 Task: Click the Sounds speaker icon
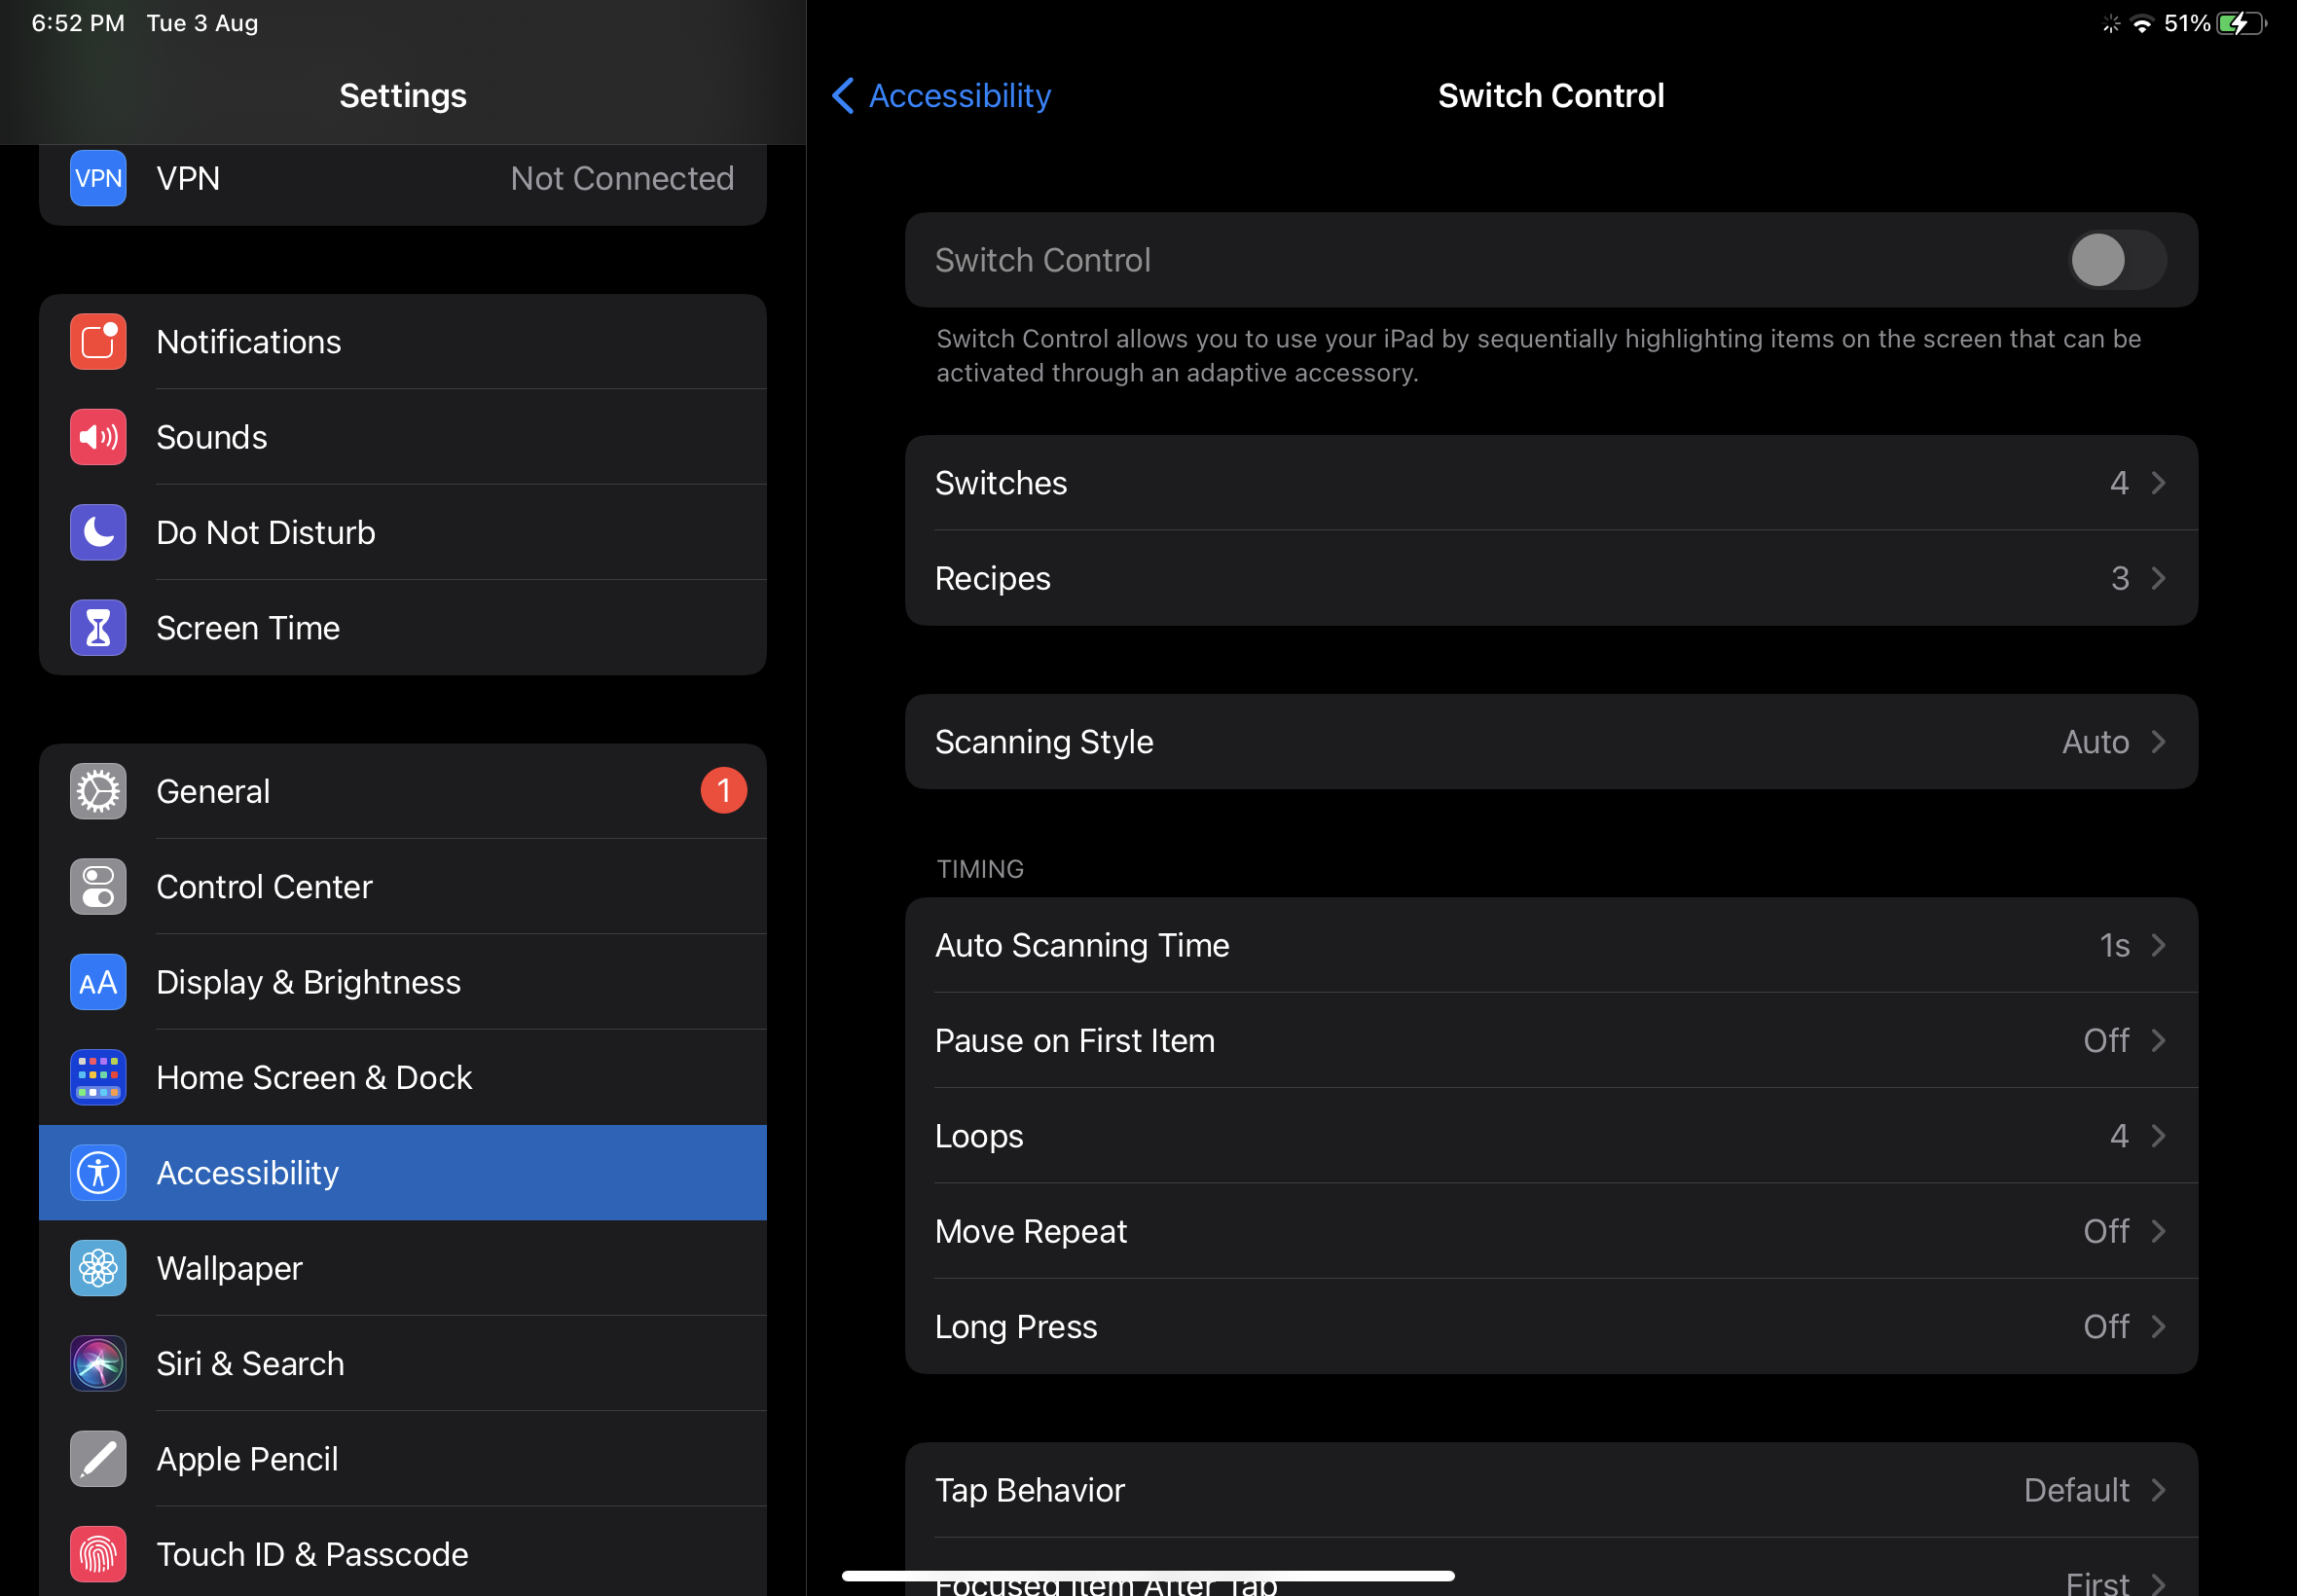pos(98,437)
